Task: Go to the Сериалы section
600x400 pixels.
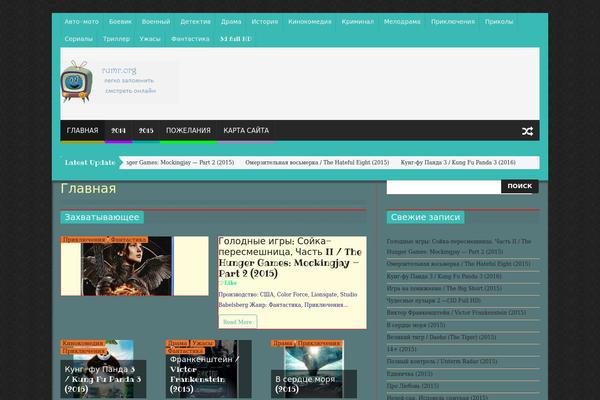Action: 78,39
